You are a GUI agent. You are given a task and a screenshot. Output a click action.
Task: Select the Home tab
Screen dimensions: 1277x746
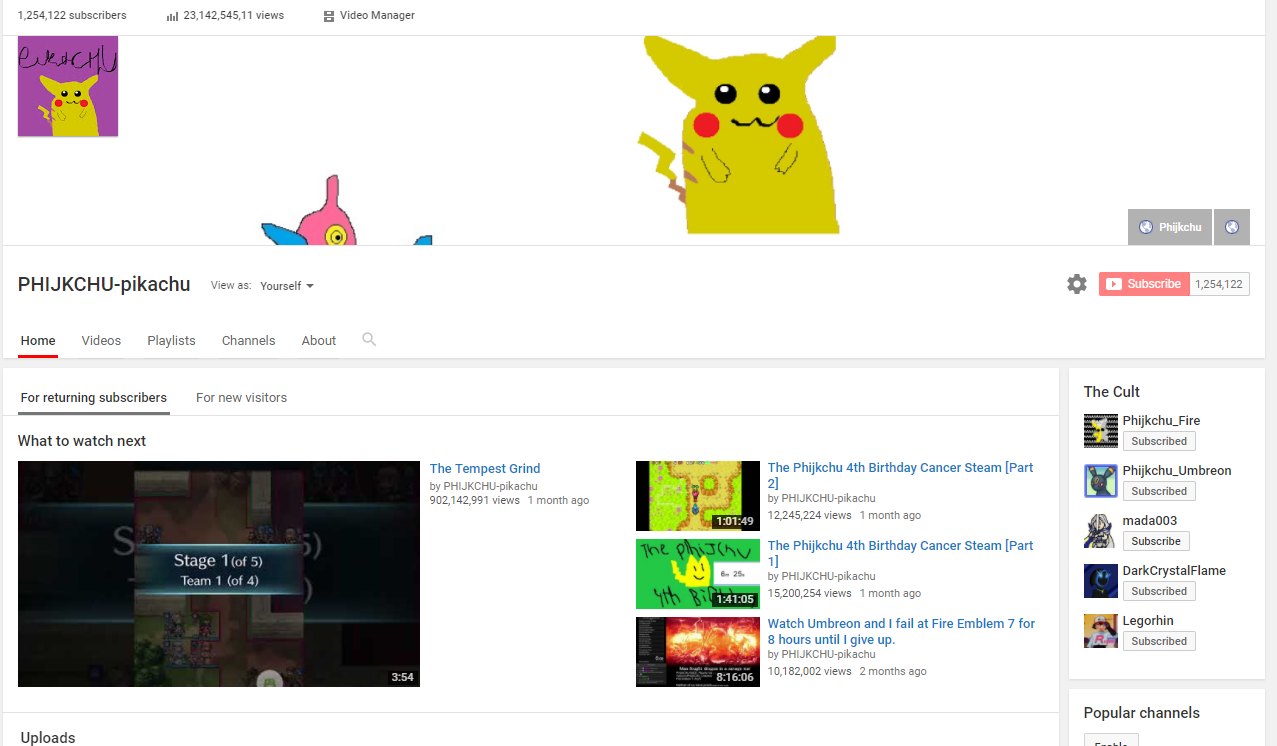[x=38, y=340]
